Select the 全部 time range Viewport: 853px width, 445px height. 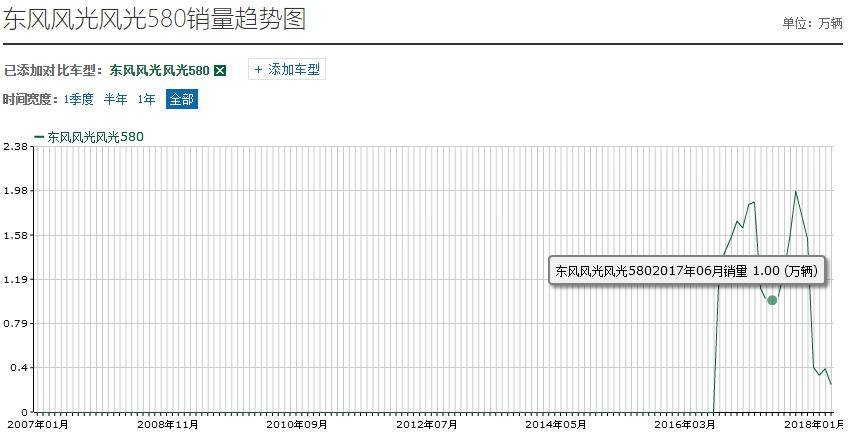pyautogui.click(x=182, y=100)
